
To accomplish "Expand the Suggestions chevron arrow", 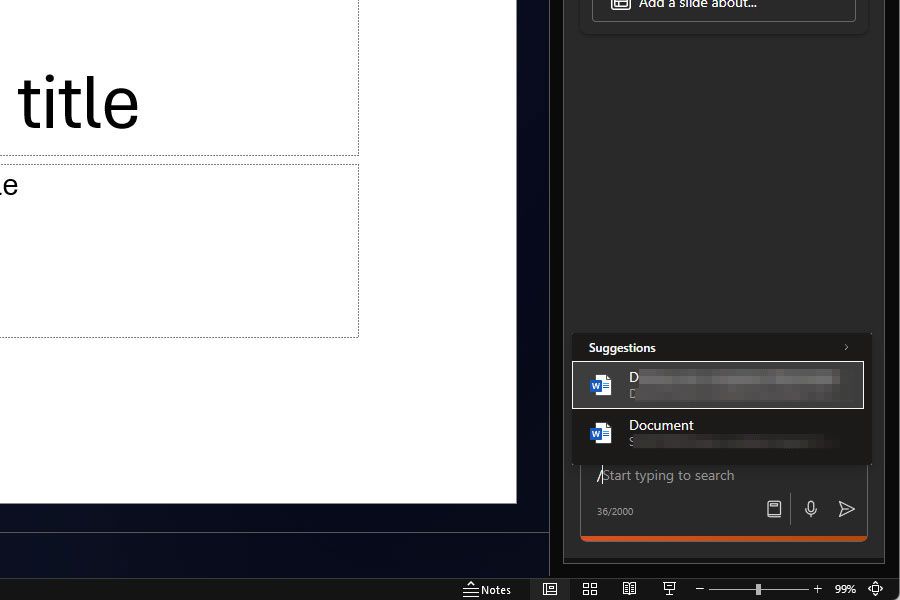I will click(x=846, y=348).
